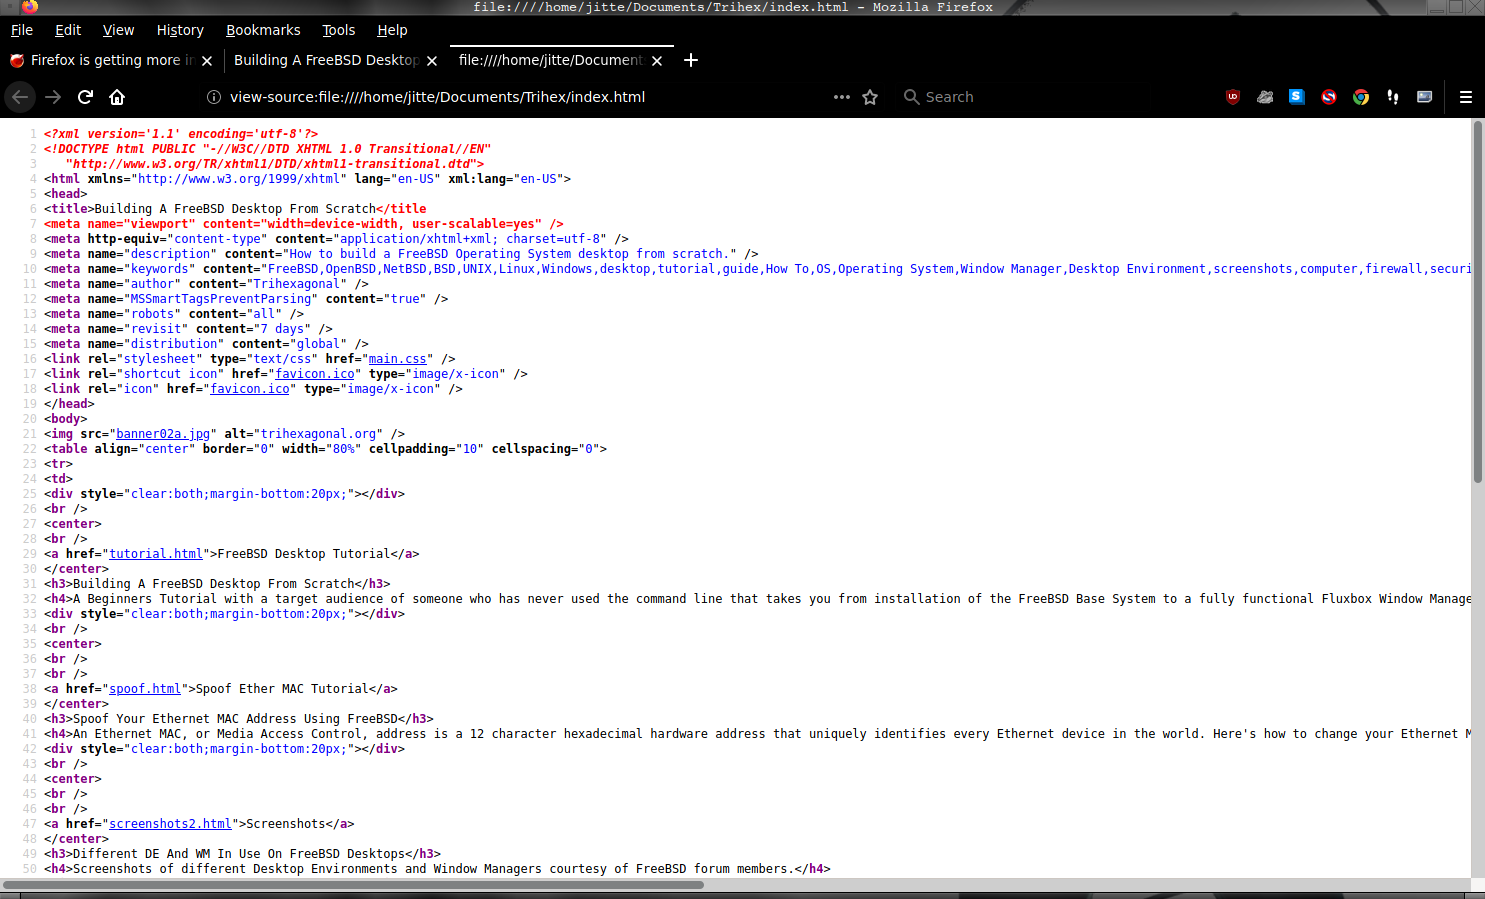Close the 'Firefox is getting more' tab
The image size is (1485, 899).
[207, 61]
